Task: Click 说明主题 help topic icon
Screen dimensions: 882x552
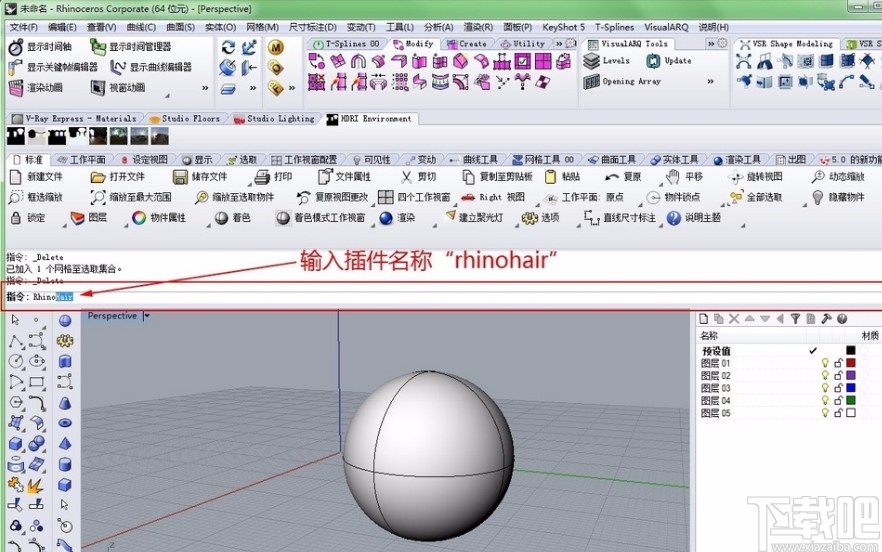Action: [x=674, y=218]
